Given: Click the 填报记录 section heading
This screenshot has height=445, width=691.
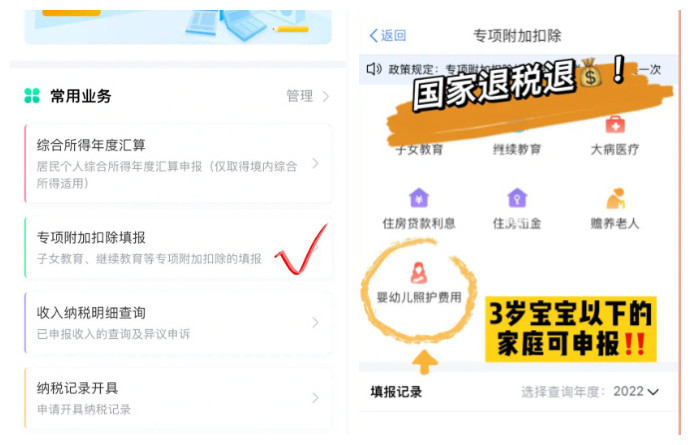Looking at the screenshot, I should point(396,392).
